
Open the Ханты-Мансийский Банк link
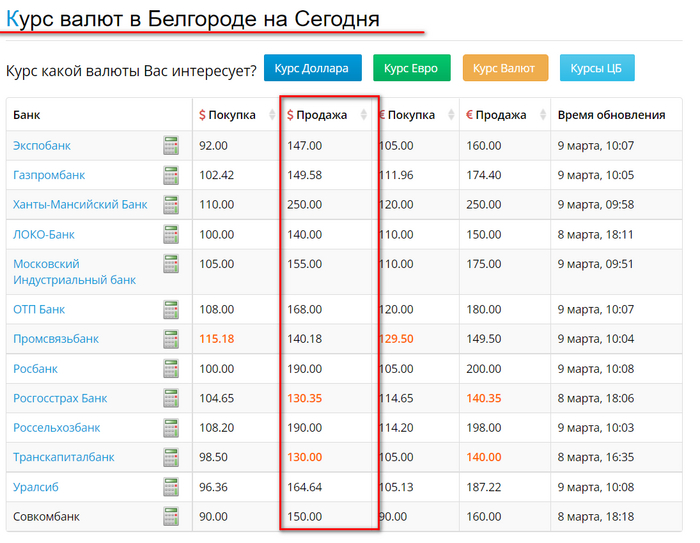(80, 205)
